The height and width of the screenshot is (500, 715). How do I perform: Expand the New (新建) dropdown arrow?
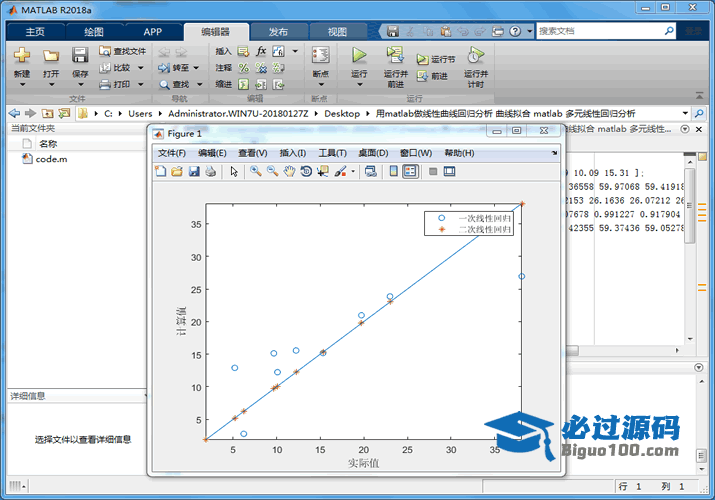[21, 85]
